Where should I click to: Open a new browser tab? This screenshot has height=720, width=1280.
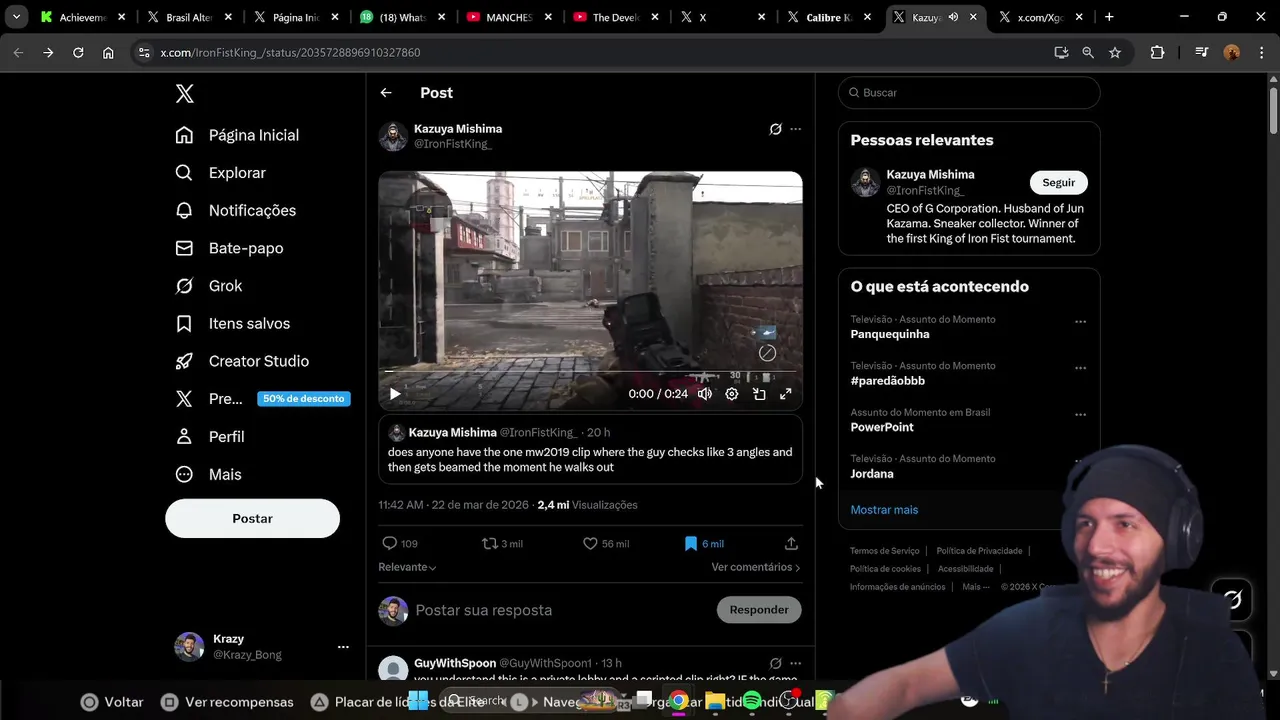tap(1109, 17)
